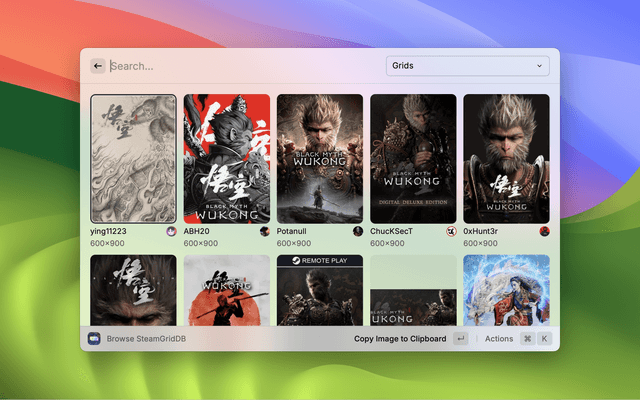Select the blue ice lady thumbnail
This screenshot has height=400, width=640.
point(506,290)
